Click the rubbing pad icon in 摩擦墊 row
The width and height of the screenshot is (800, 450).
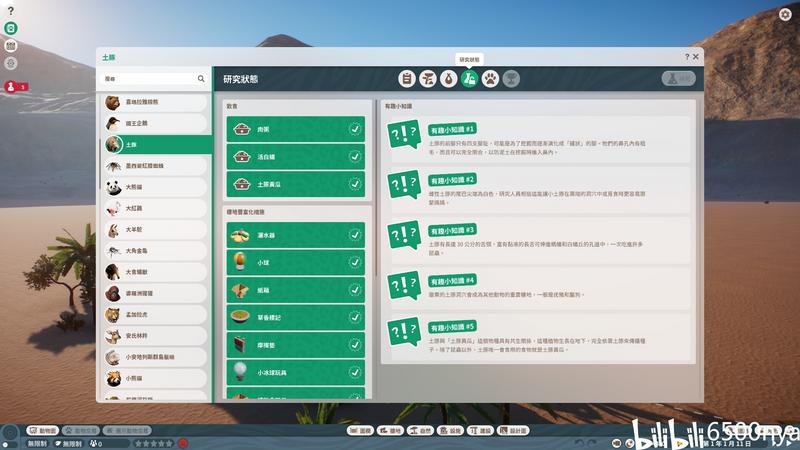click(x=240, y=345)
